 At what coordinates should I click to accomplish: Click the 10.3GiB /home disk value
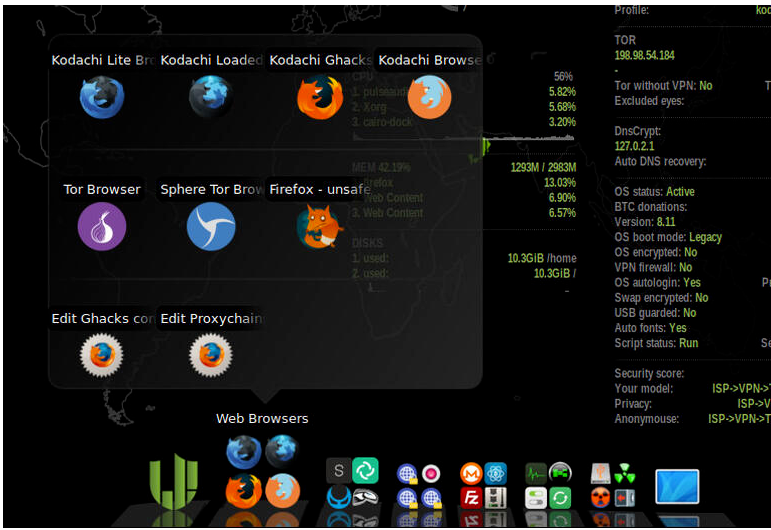tap(542, 258)
